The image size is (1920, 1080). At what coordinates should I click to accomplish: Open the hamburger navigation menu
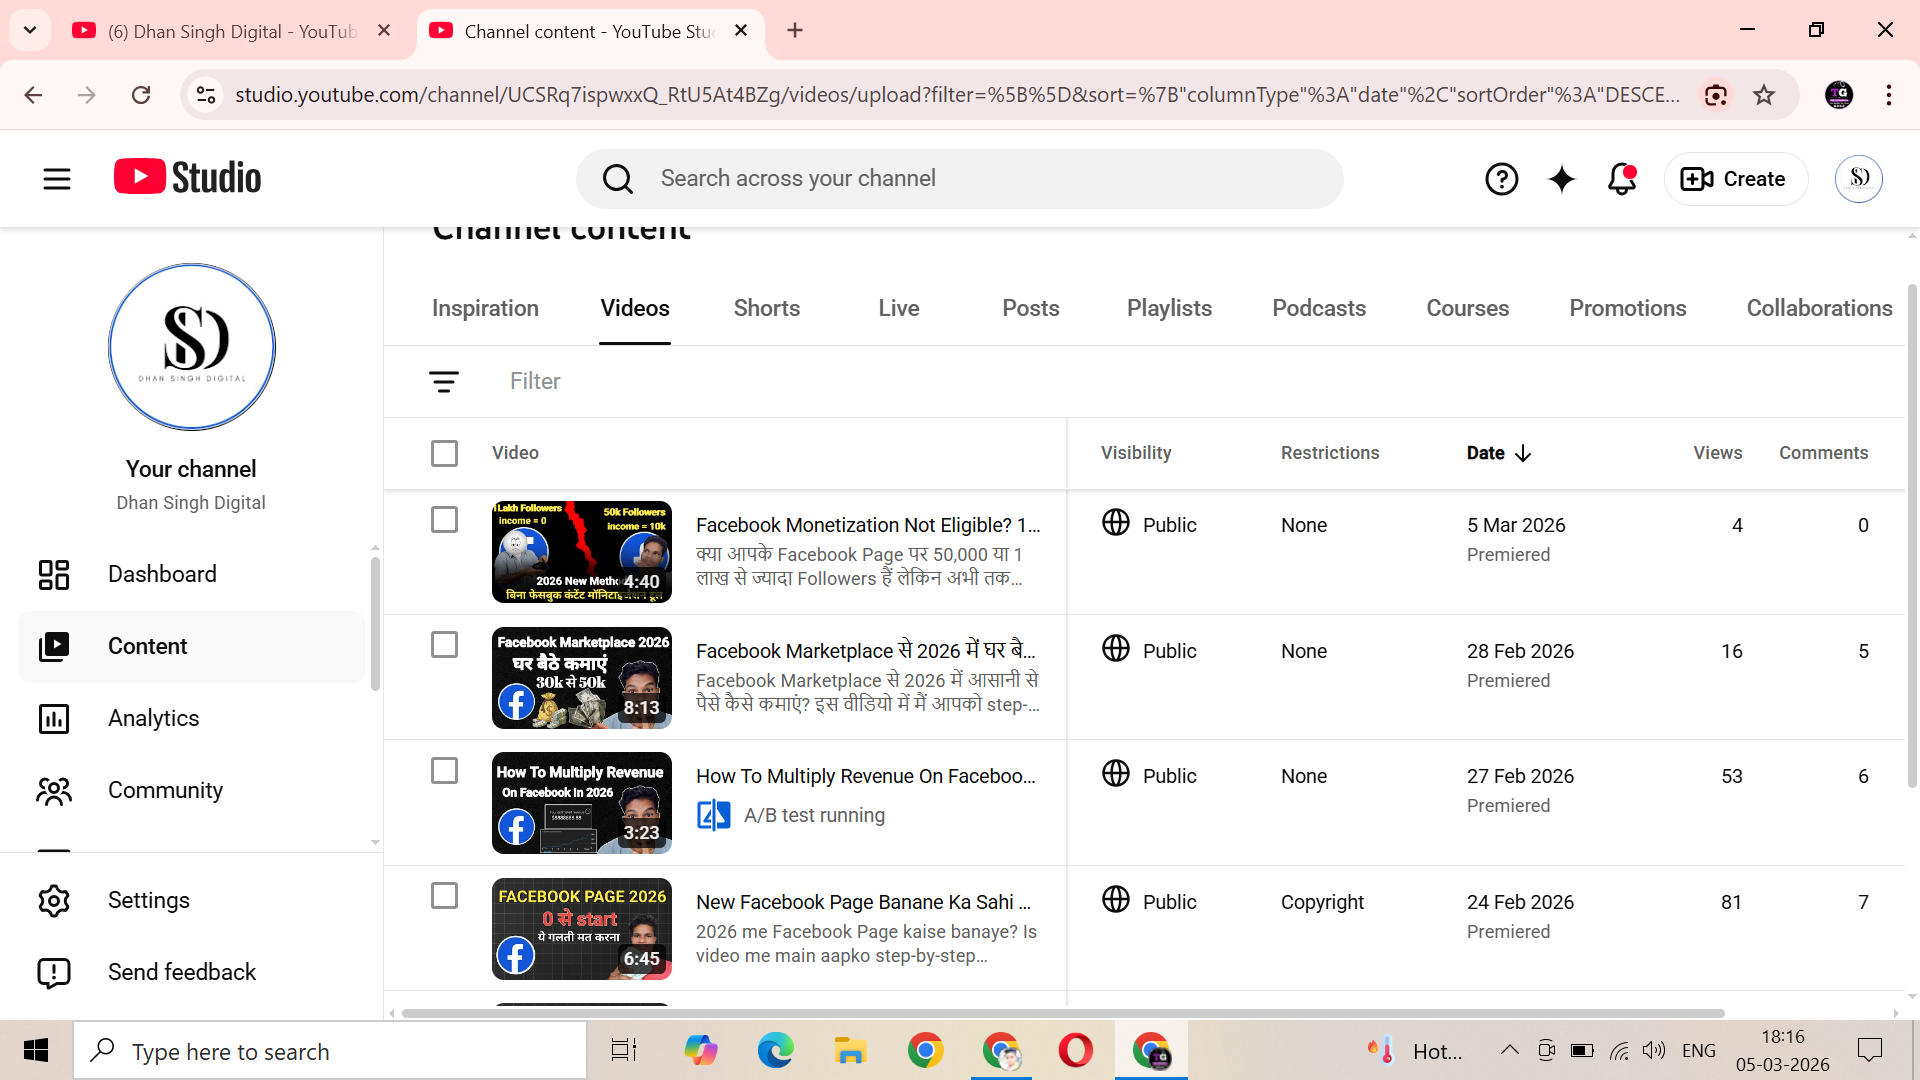tap(56, 178)
